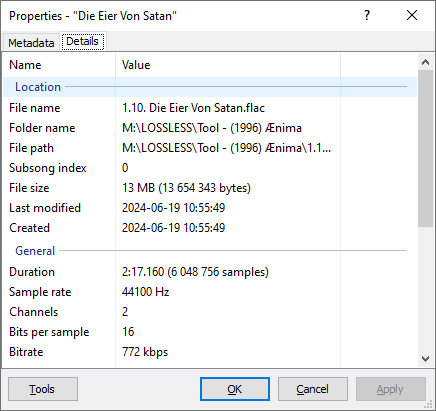Select the File name row
Image resolution: width=436 pixels, height=411 pixels.
(x=210, y=108)
